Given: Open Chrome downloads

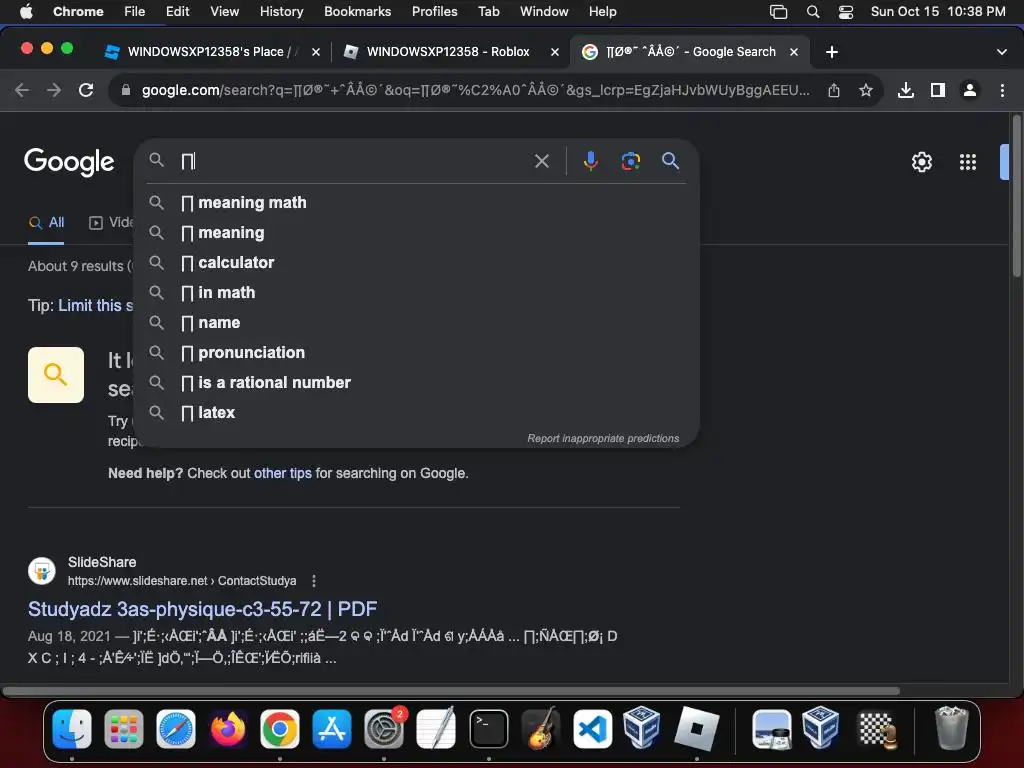Looking at the screenshot, I should (x=905, y=90).
